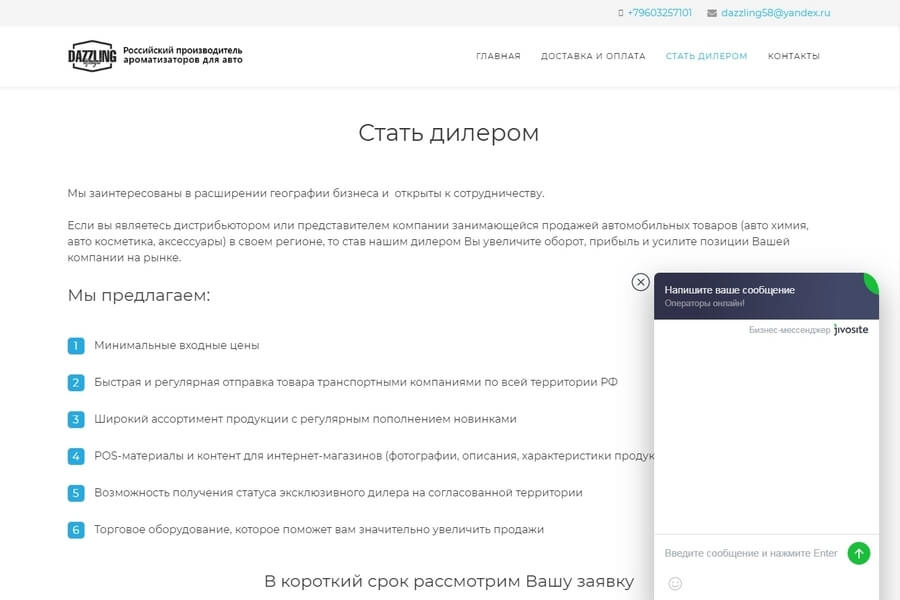The height and width of the screenshot is (600, 900).
Task: Select the СТАТЬ ДИЛЕРОМ navigation item
Action: [706, 56]
